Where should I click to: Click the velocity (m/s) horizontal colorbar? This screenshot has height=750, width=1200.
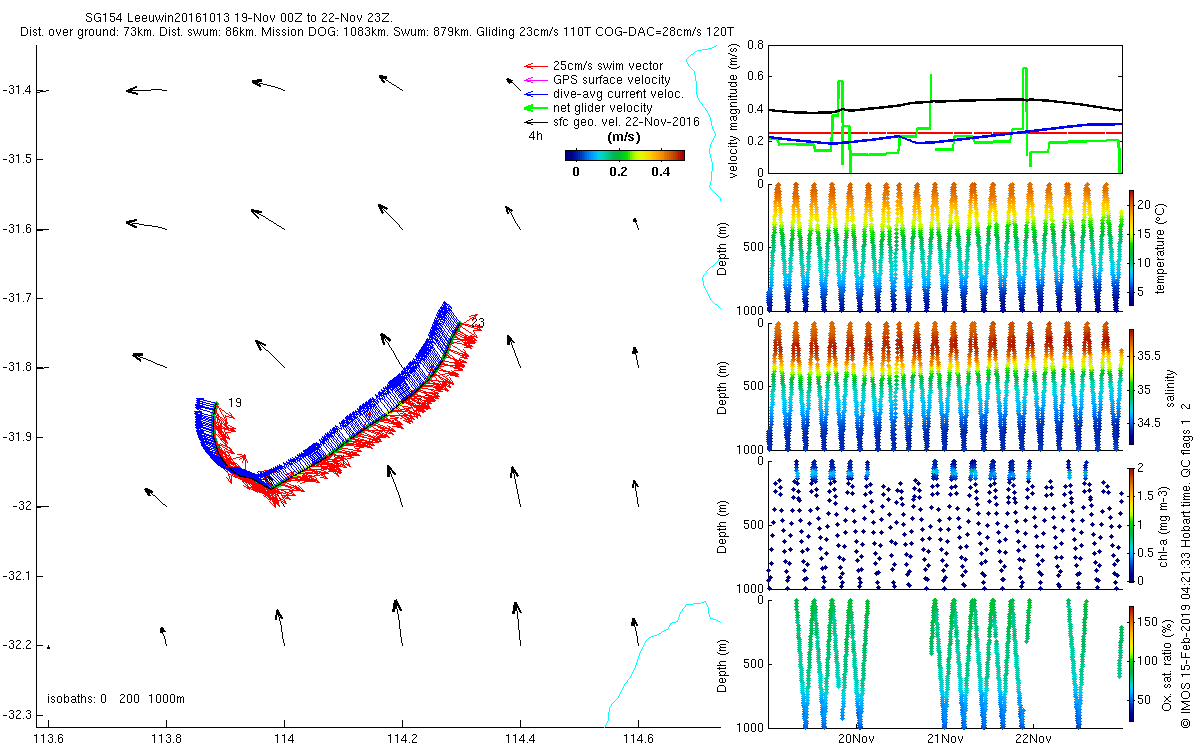[x=624, y=155]
